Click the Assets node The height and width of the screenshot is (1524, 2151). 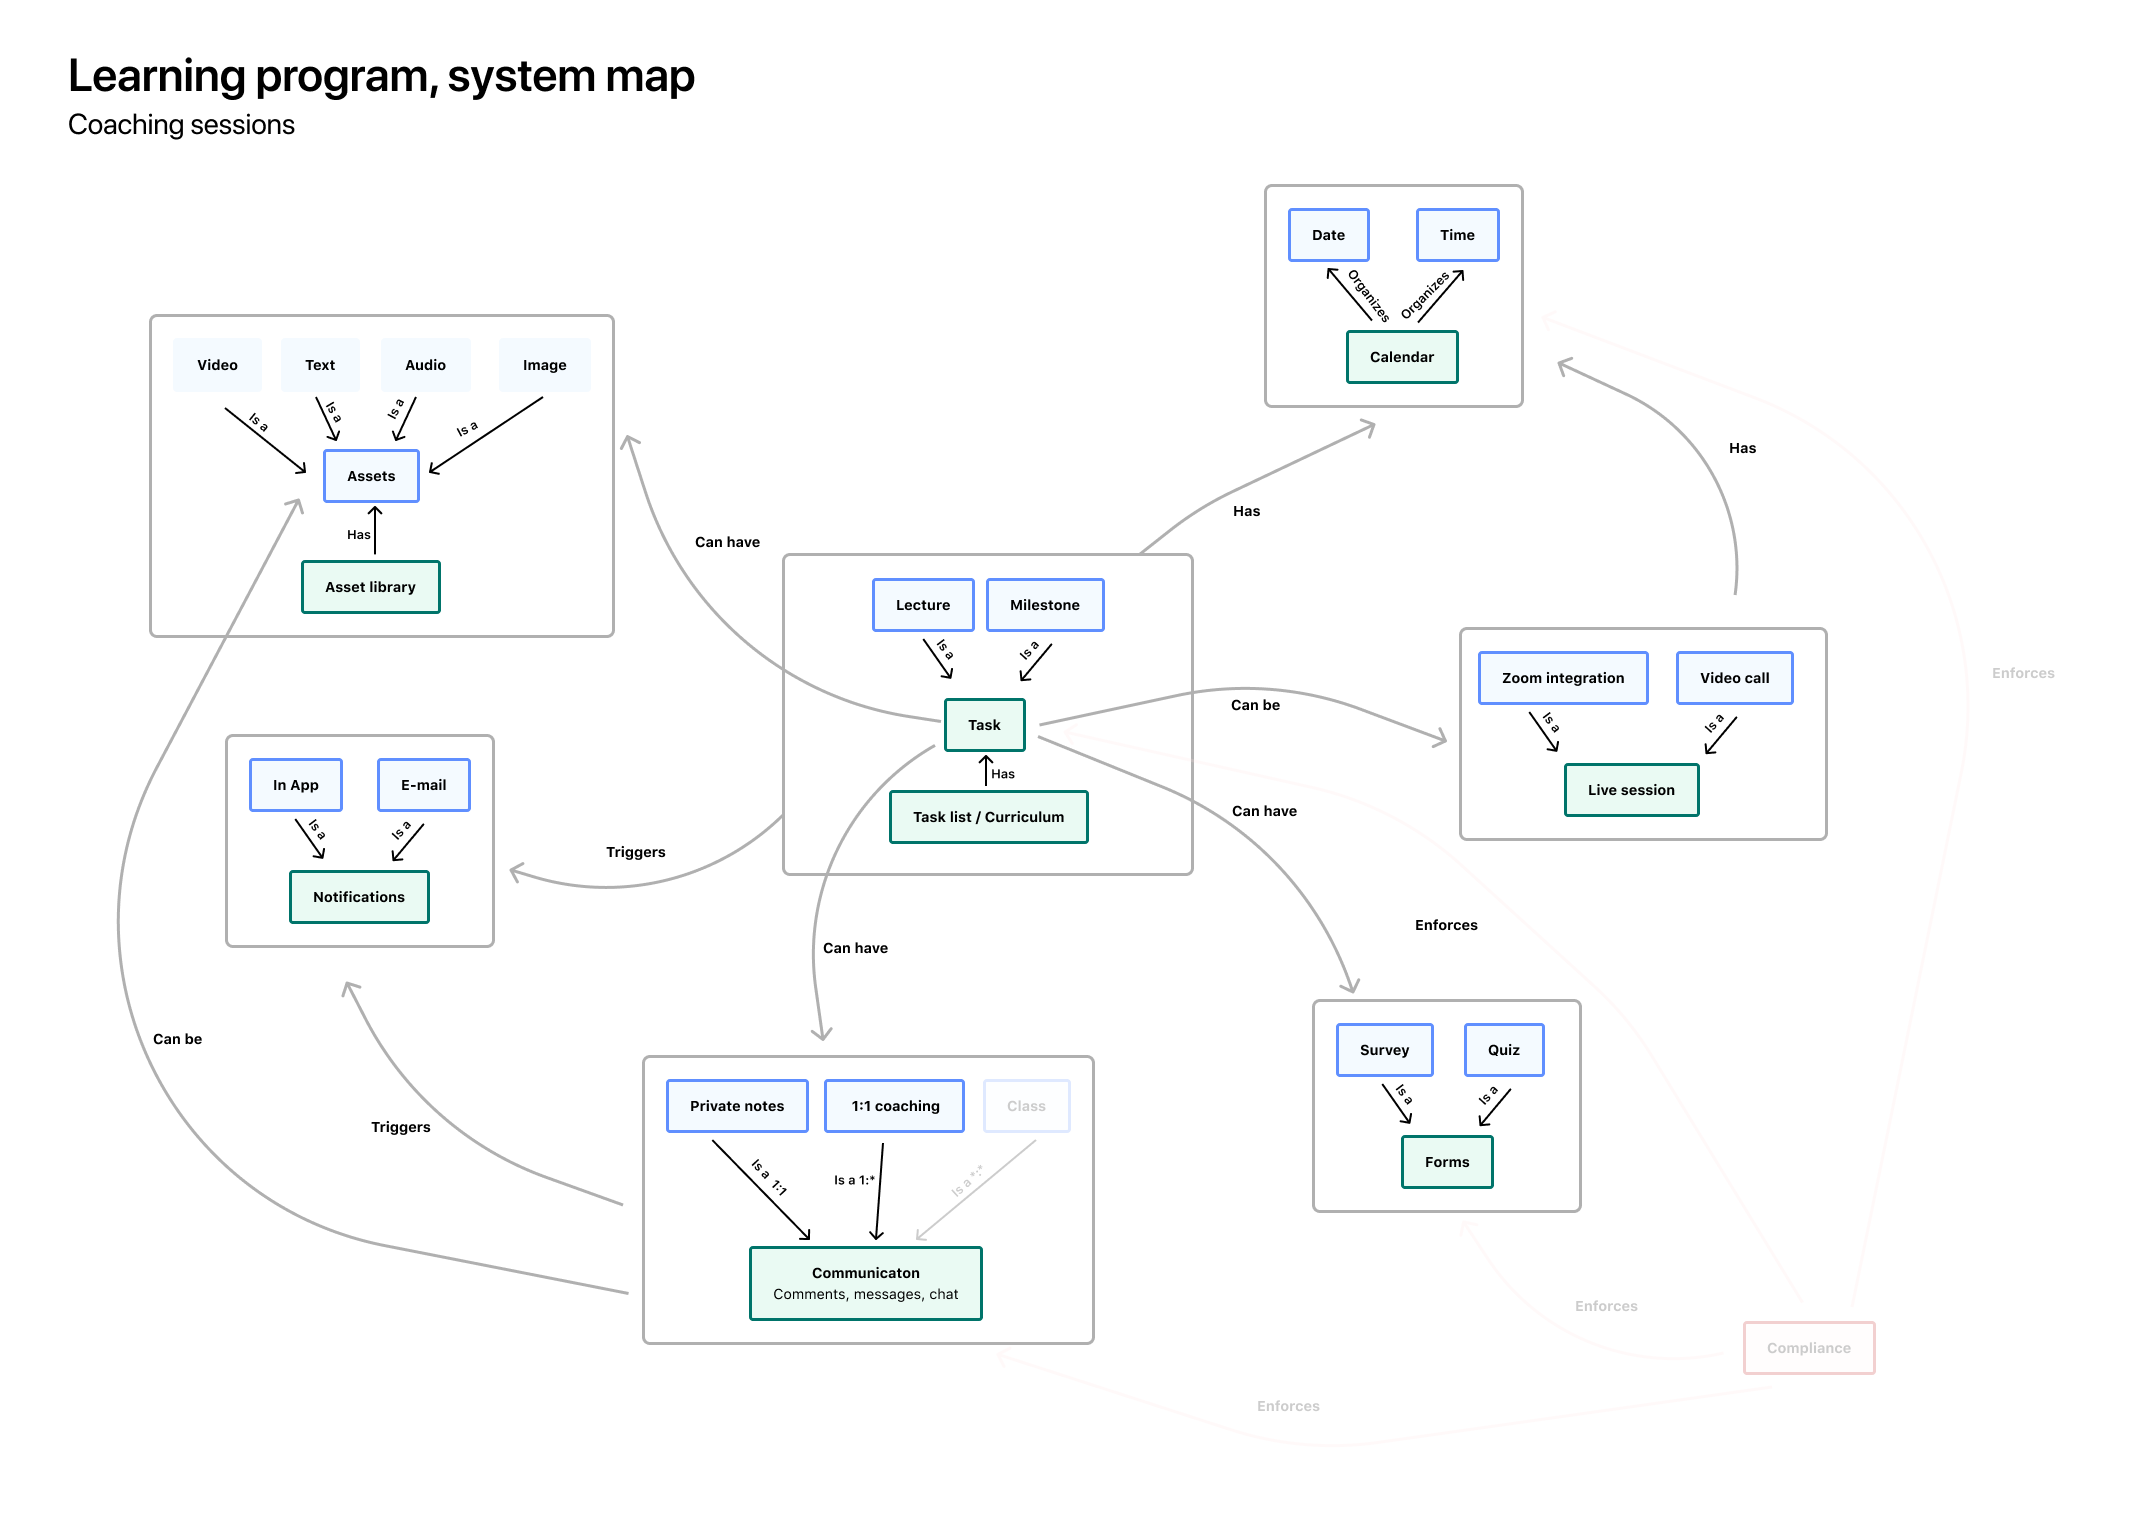click(371, 476)
